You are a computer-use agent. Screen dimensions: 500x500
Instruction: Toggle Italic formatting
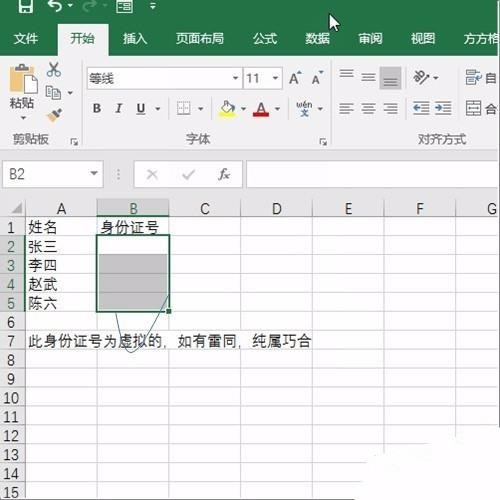(x=119, y=108)
